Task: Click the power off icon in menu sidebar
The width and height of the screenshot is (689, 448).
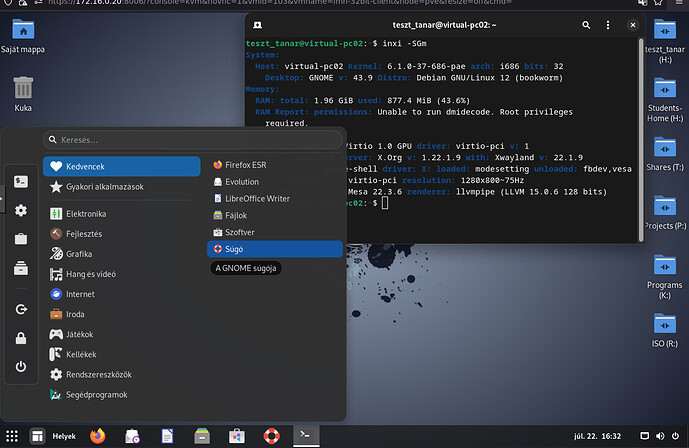Action: (x=21, y=367)
